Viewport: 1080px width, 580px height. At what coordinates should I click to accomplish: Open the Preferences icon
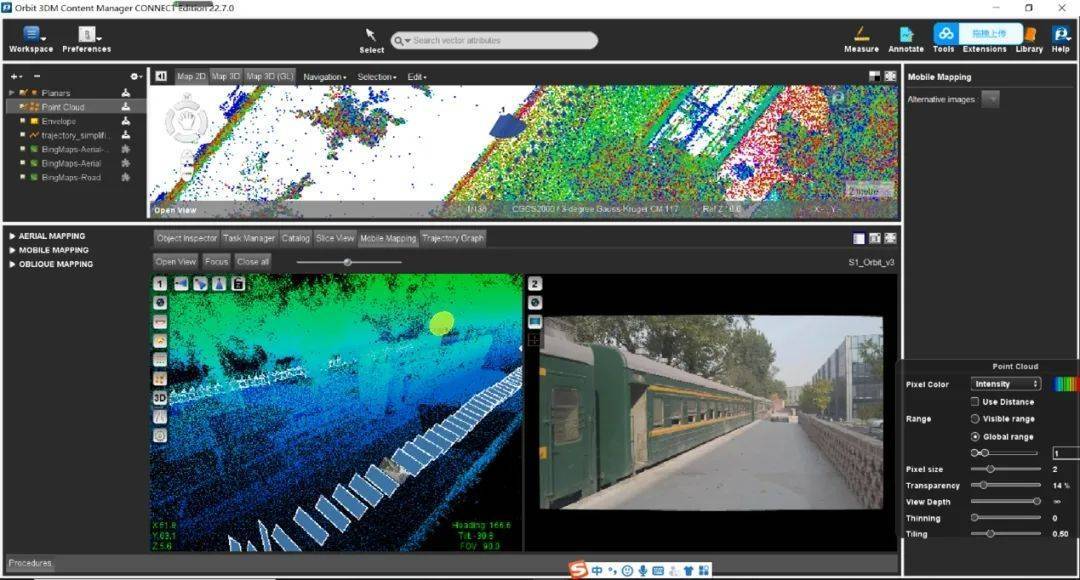87,34
